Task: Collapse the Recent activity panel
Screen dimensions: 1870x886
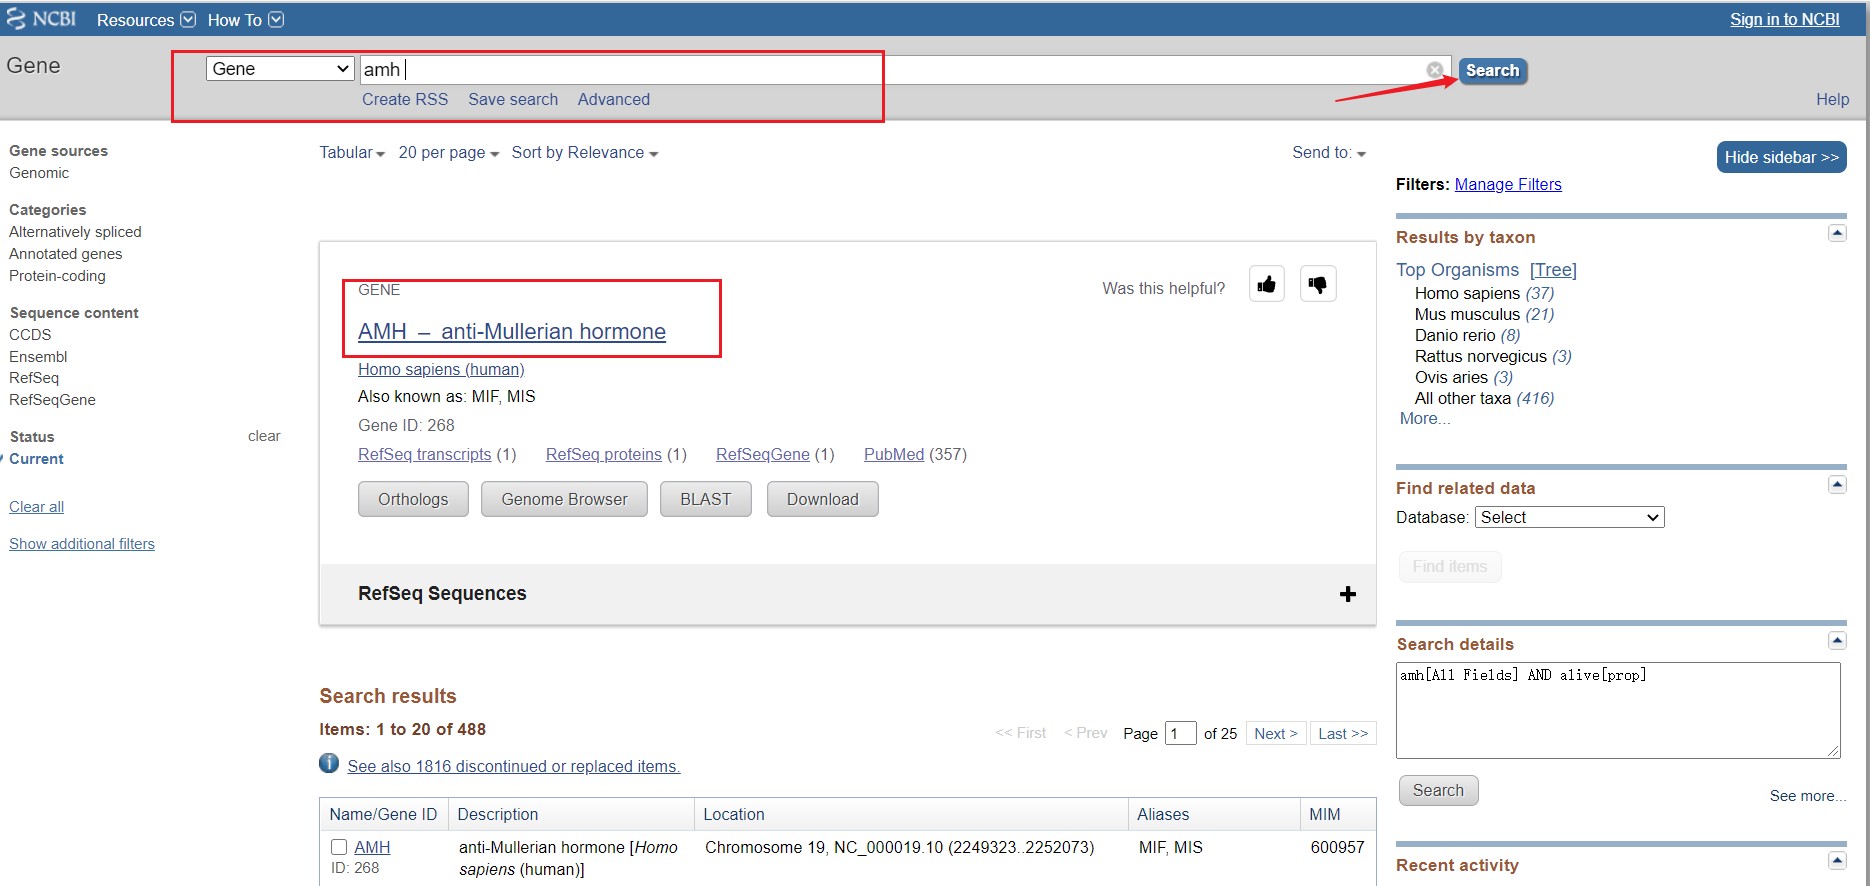Action: point(1837,860)
